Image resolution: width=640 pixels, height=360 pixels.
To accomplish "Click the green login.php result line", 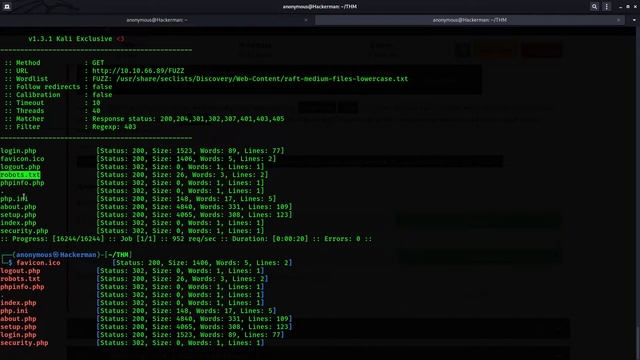I will [142, 151].
